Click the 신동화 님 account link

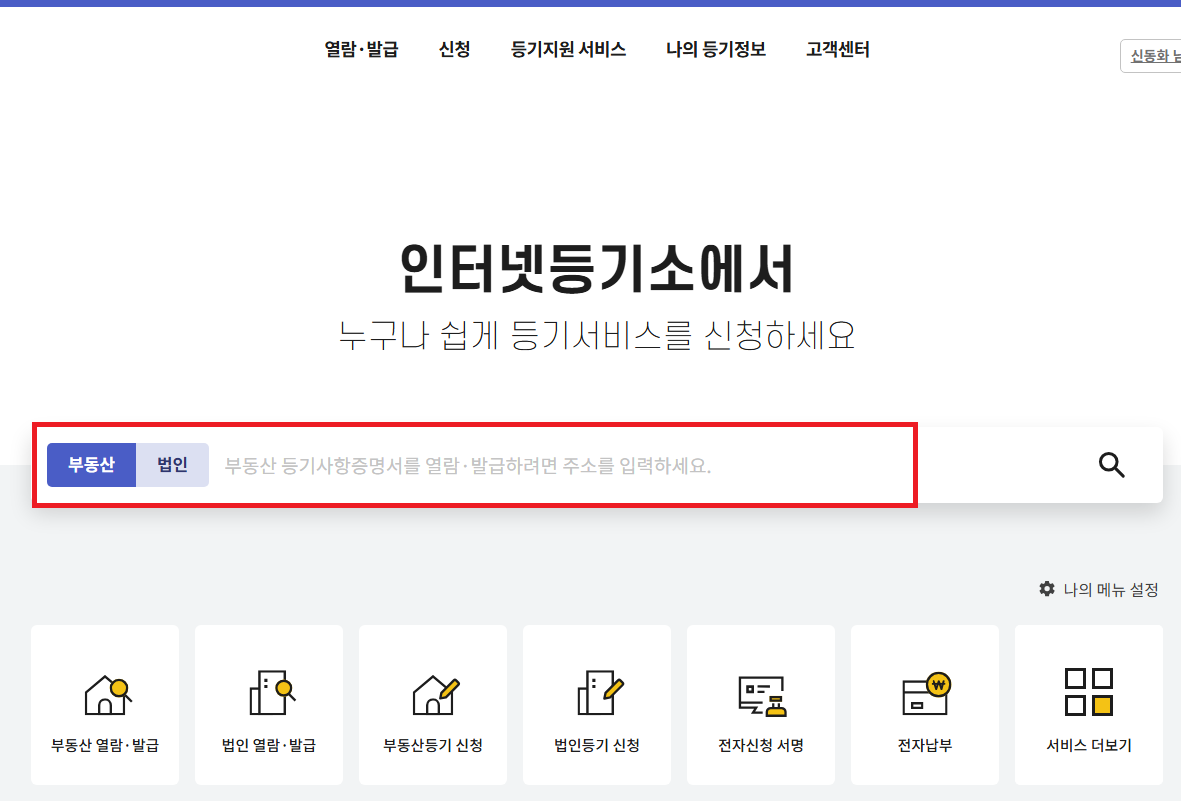(1154, 56)
